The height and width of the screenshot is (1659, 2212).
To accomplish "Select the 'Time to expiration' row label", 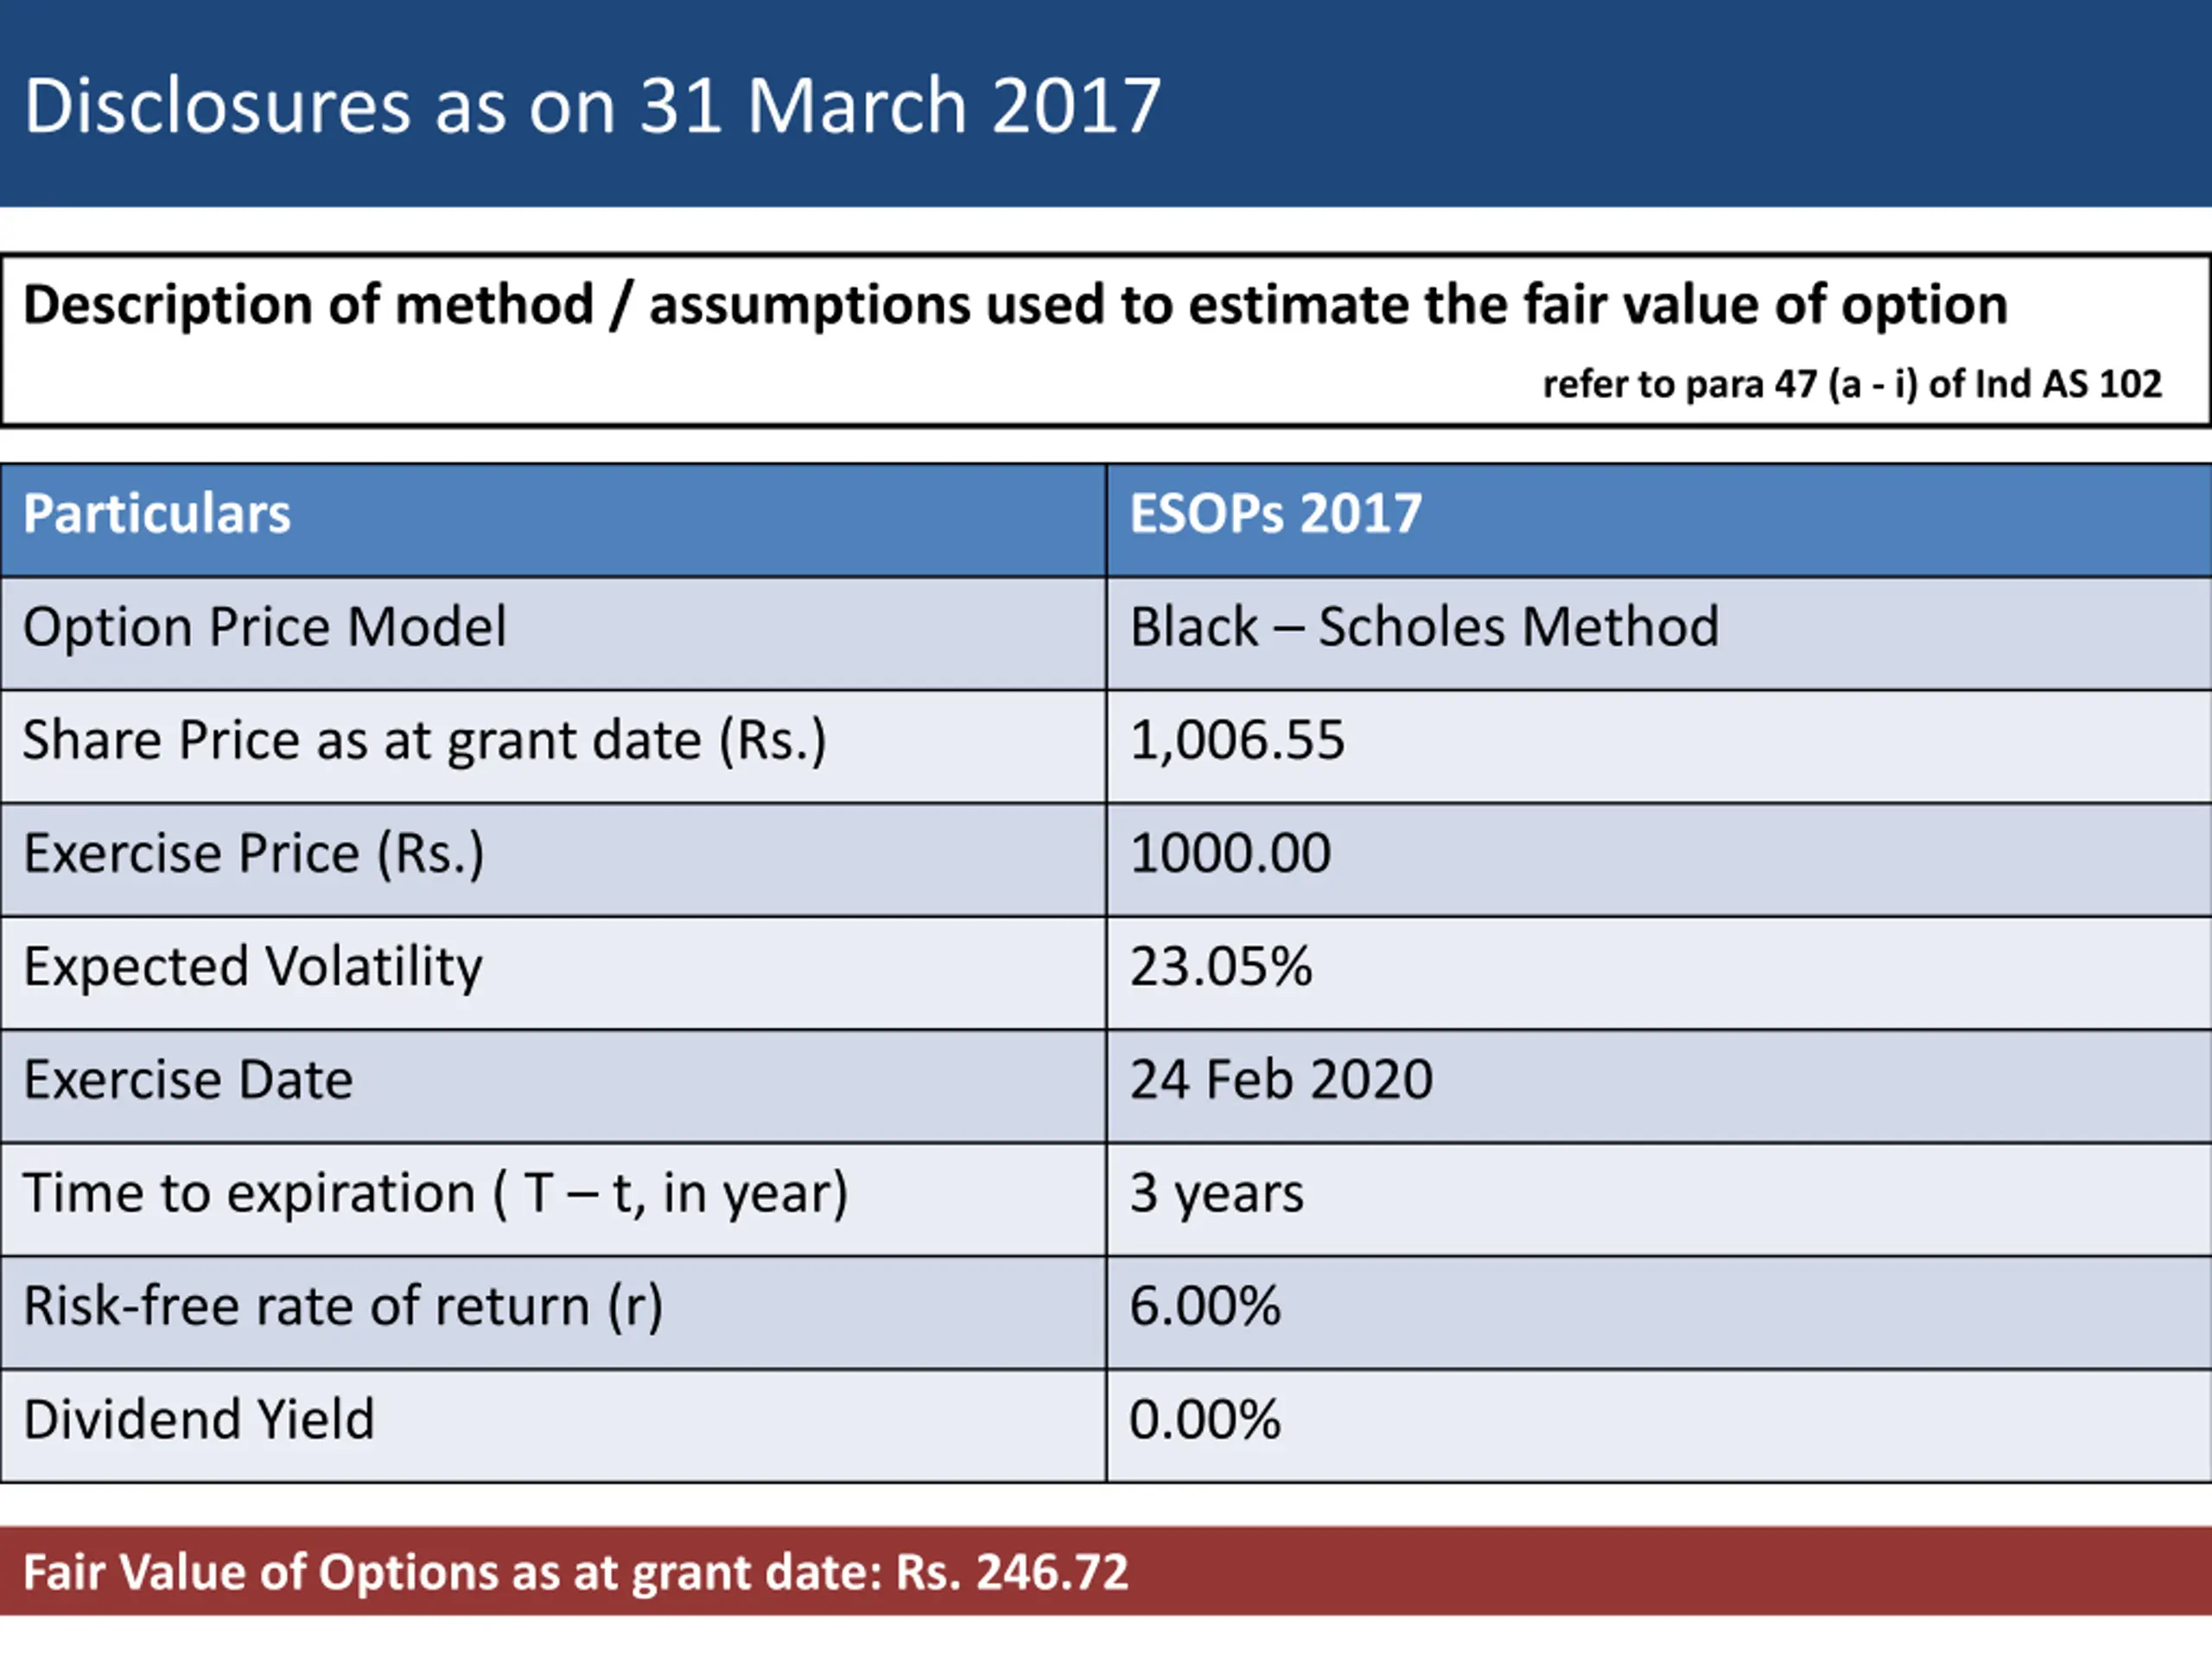I will (x=435, y=1193).
